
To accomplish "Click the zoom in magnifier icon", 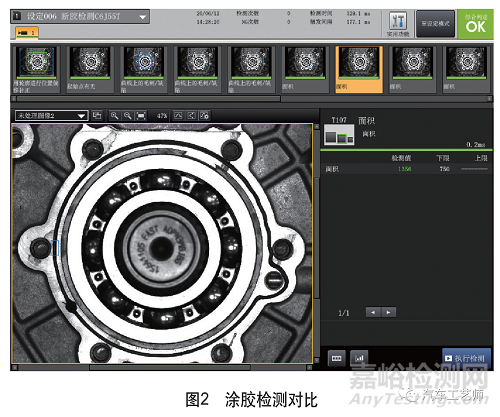I will [114, 116].
